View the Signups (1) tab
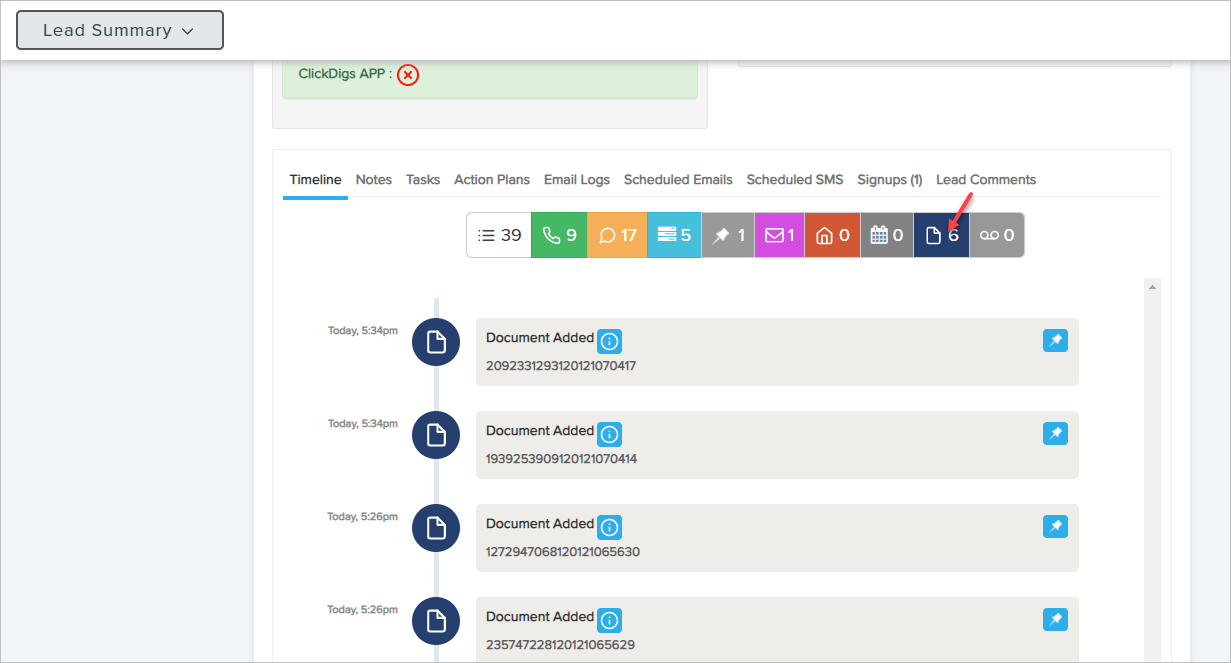 point(889,180)
